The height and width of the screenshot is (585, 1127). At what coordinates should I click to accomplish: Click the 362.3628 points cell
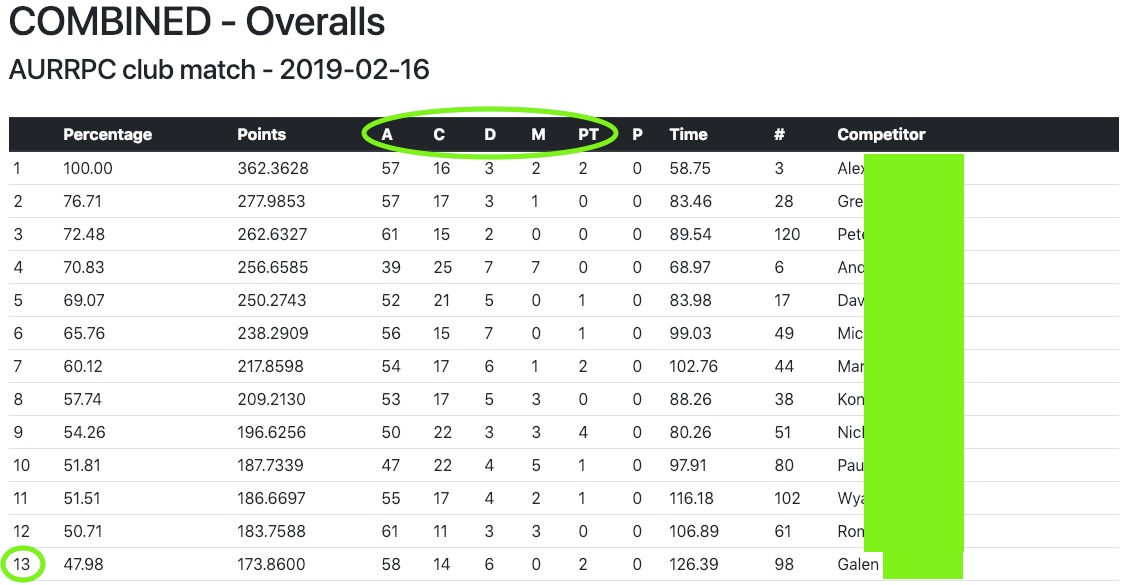273,169
